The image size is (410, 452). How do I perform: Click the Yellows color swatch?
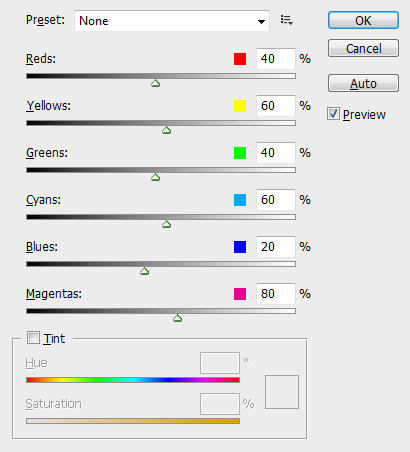coord(240,106)
